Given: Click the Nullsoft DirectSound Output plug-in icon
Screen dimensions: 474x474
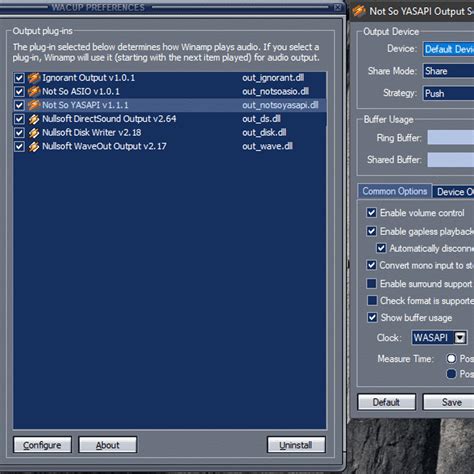Looking at the screenshot, I should pyautogui.click(x=34, y=119).
